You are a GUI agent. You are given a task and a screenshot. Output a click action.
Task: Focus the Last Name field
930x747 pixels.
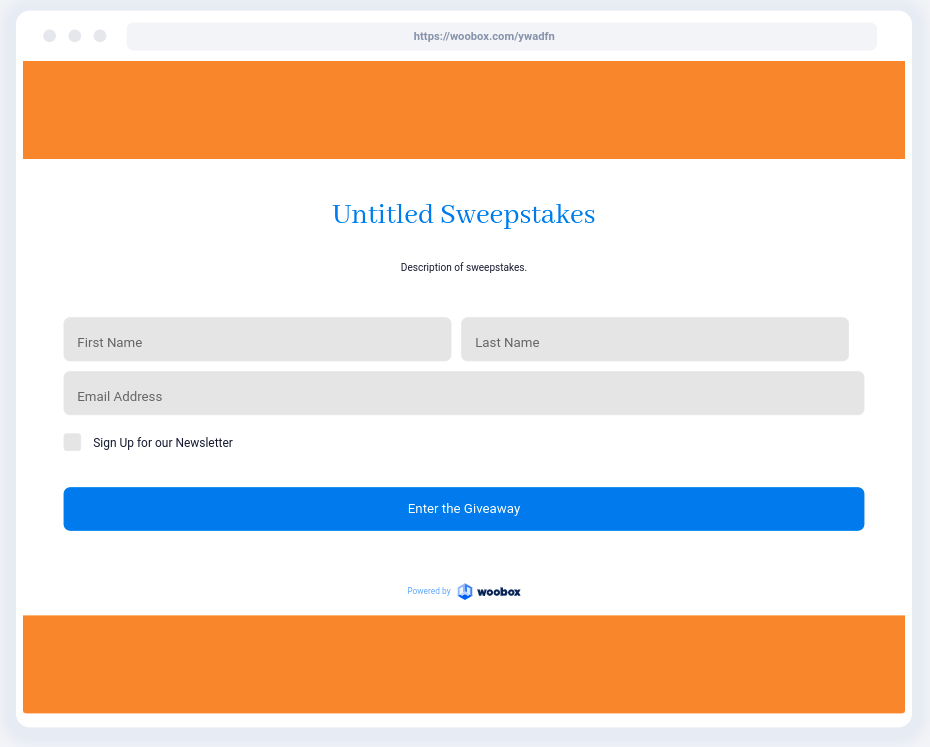[x=654, y=340]
